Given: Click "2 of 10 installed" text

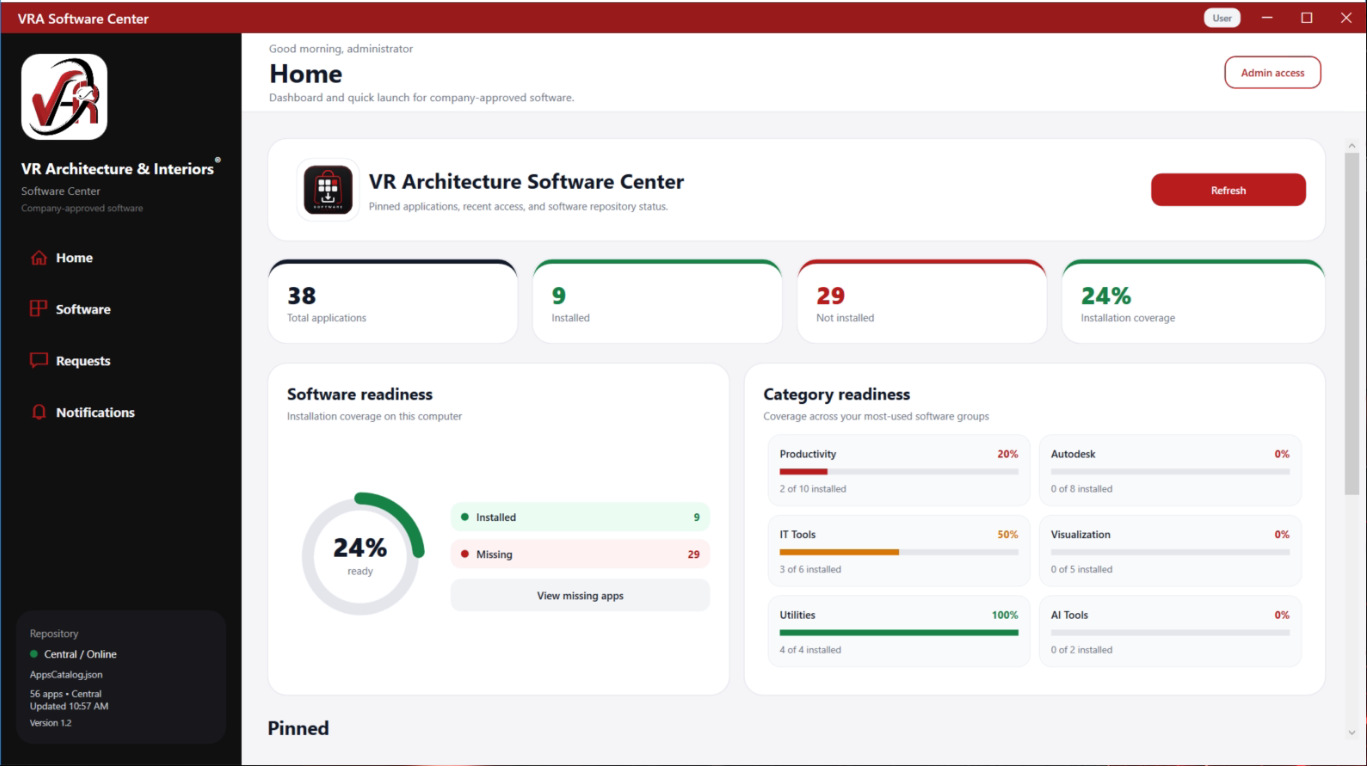Looking at the screenshot, I should tap(813, 489).
